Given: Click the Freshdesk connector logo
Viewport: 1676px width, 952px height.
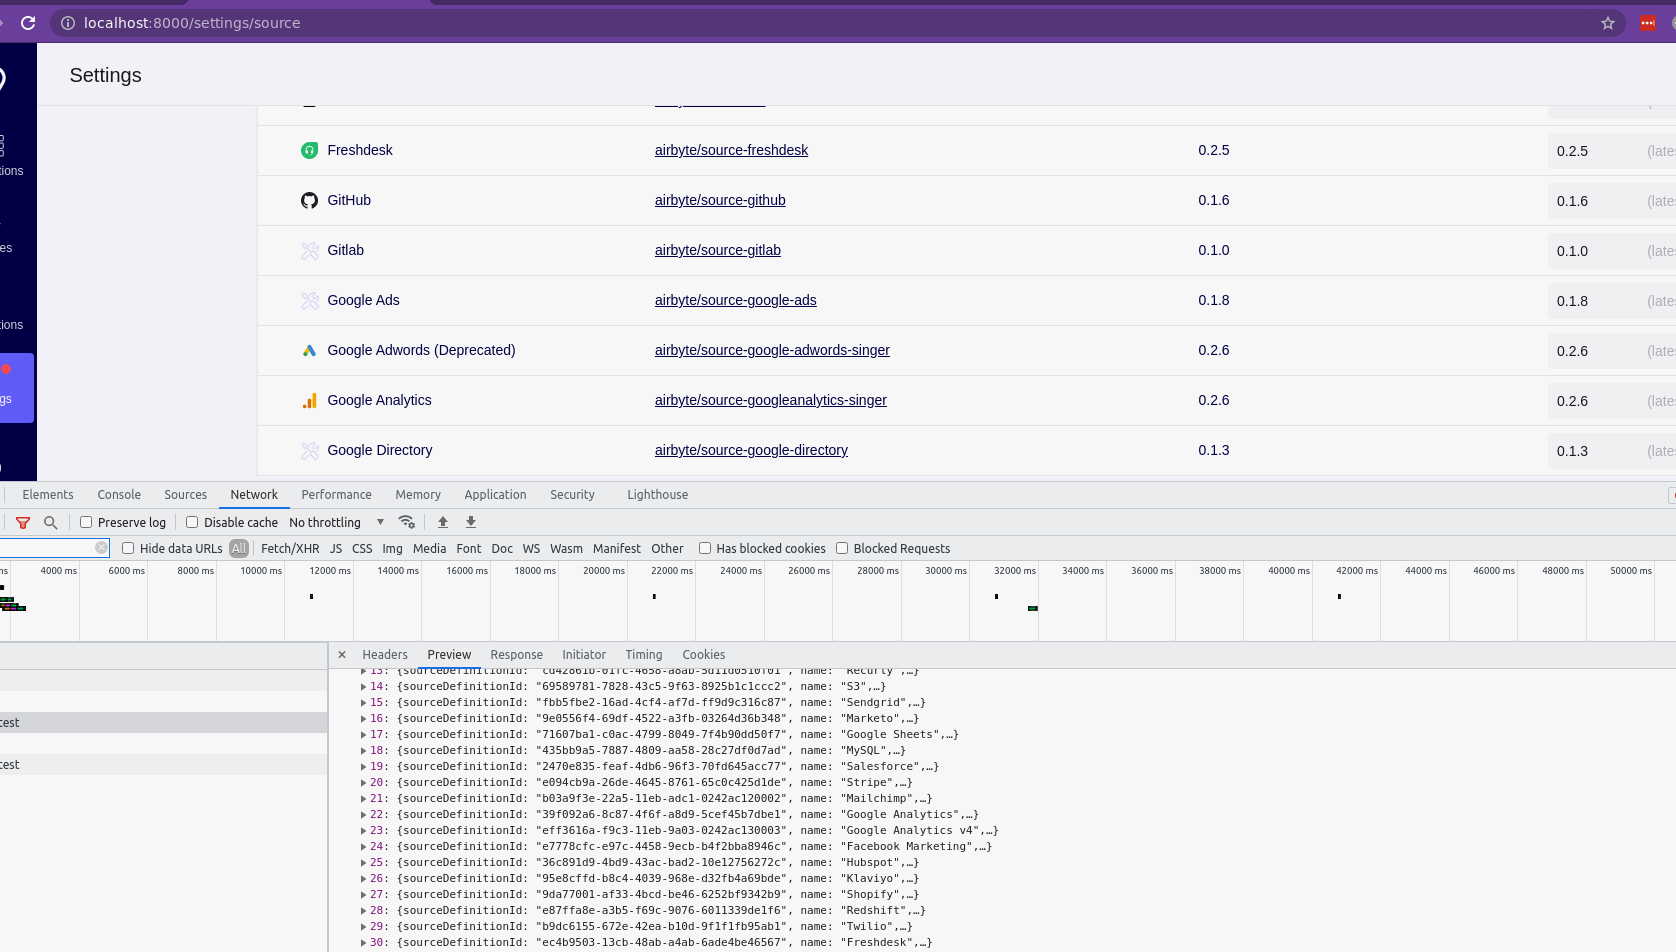Looking at the screenshot, I should click(x=310, y=150).
